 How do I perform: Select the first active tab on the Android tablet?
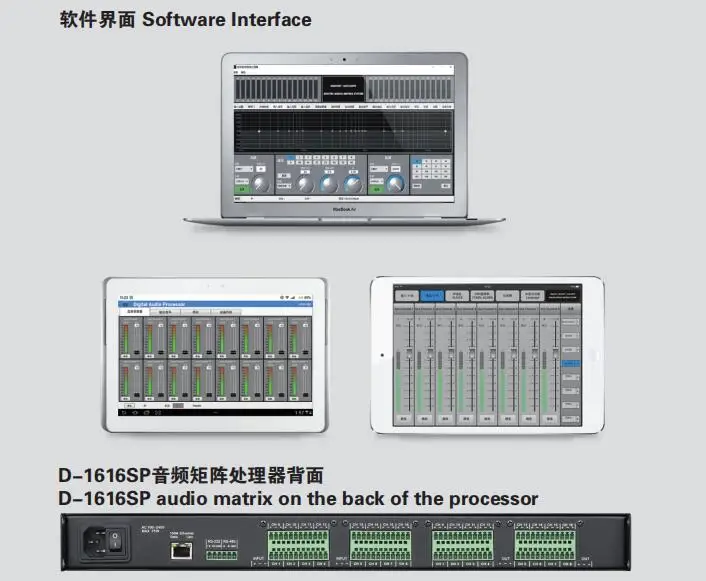tap(135, 312)
